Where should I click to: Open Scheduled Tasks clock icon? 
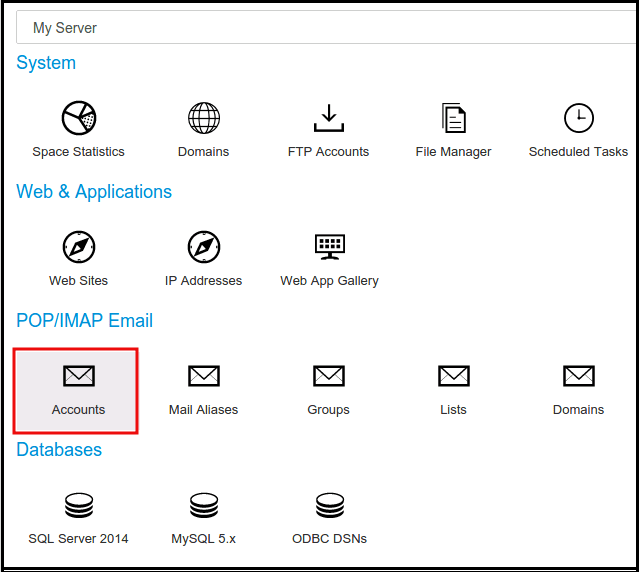(x=578, y=118)
